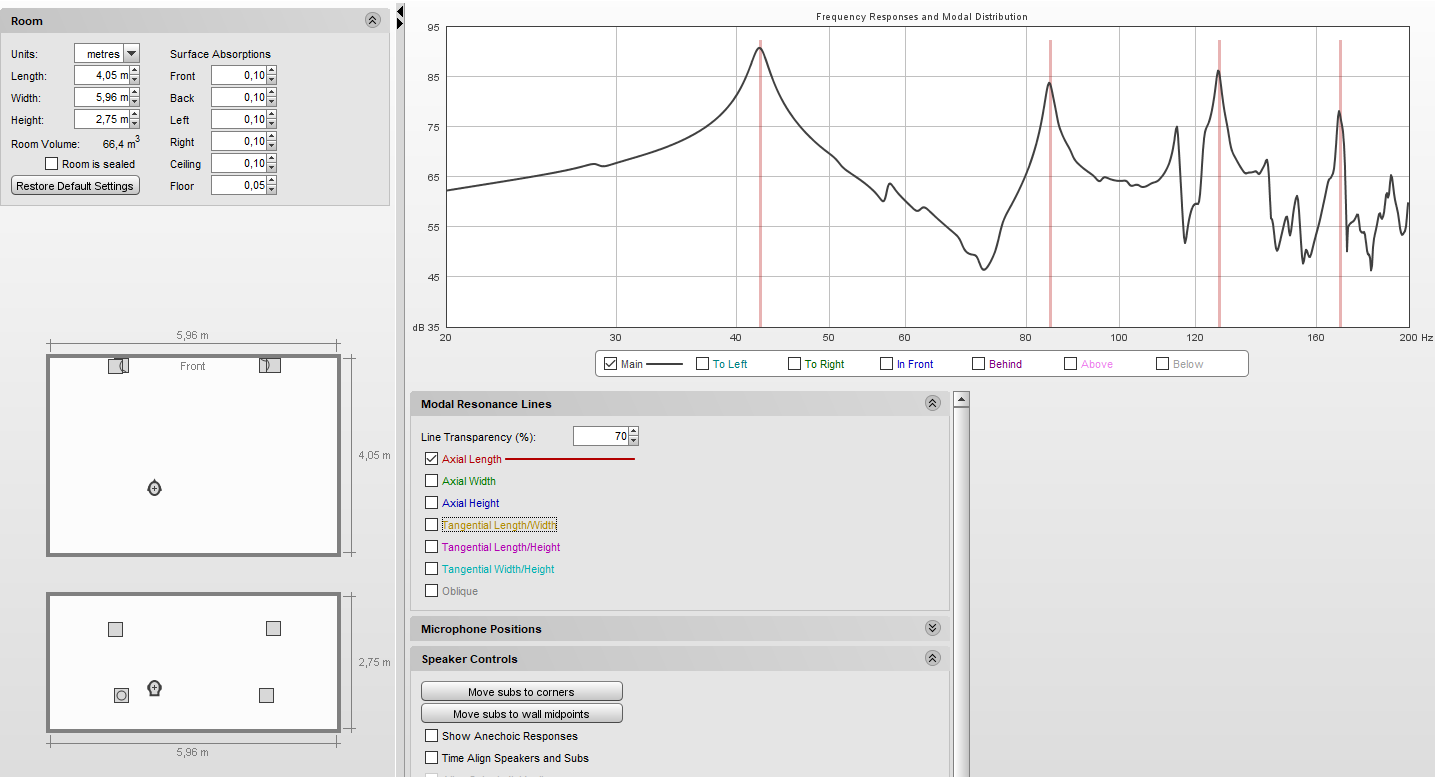Image resolution: width=1435 pixels, height=777 pixels.
Task: Adjust the Floor absorption spinner
Action: coord(271,186)
